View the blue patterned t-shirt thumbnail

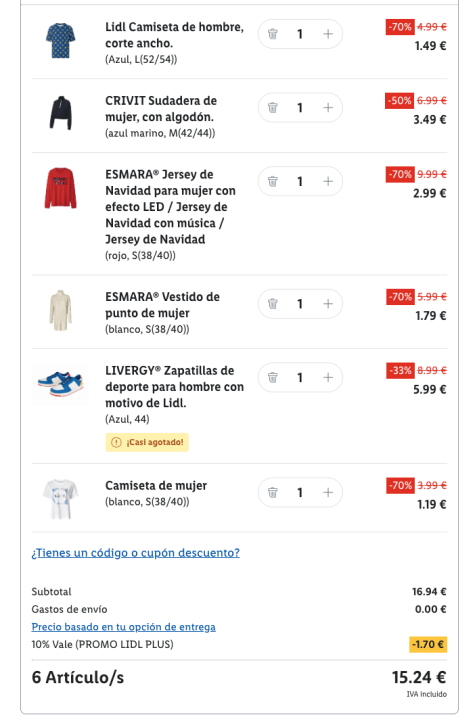(61, 41)
